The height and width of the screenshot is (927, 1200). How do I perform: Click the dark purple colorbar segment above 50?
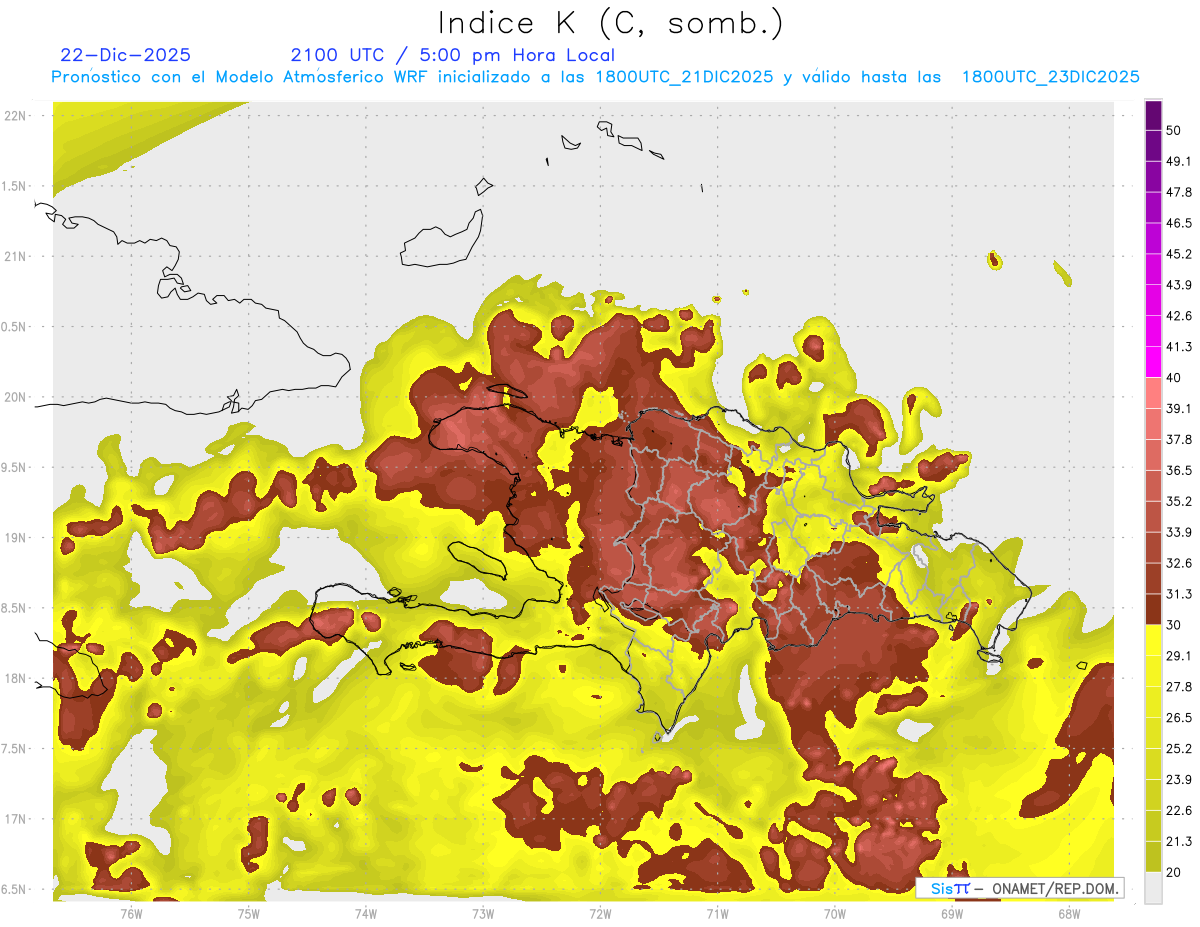coord(1153,115)
